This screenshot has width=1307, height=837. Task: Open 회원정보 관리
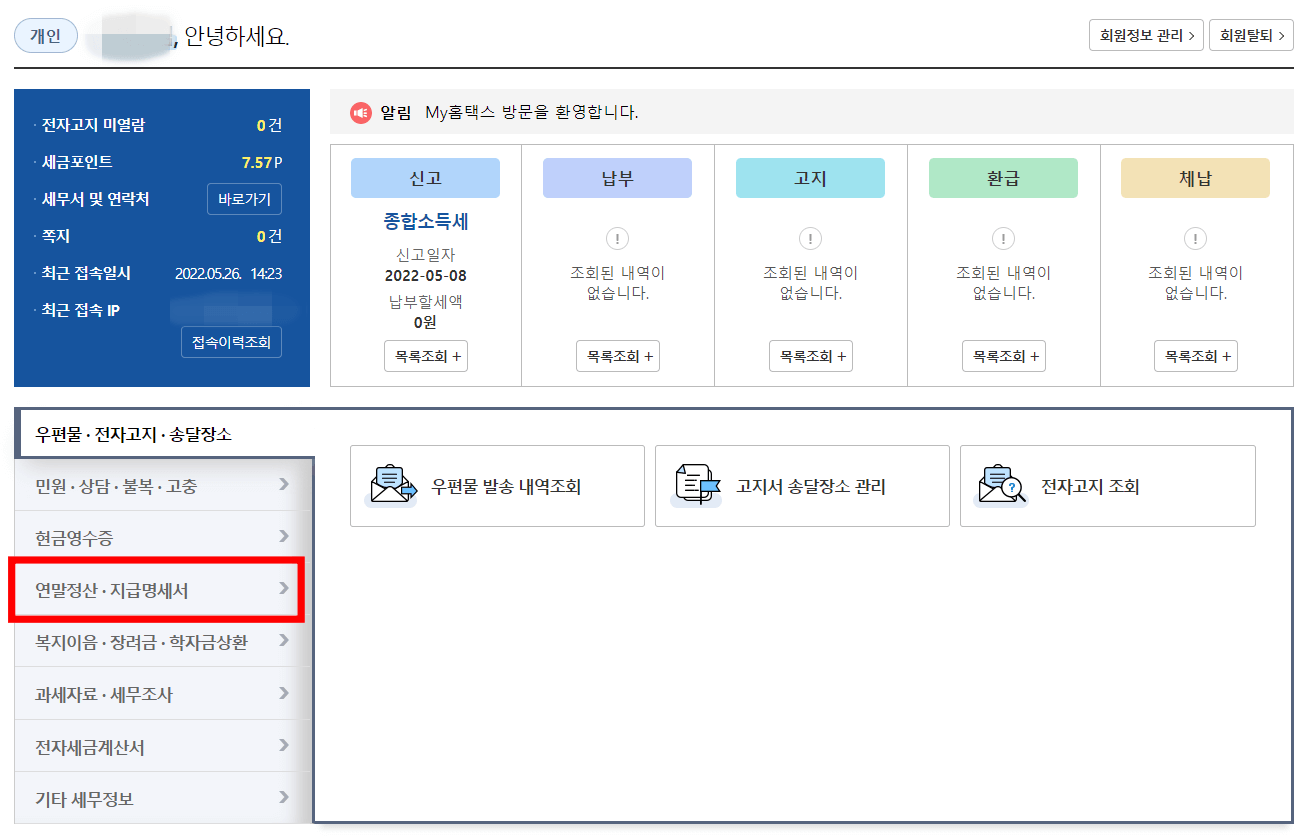coord(1146,34)
